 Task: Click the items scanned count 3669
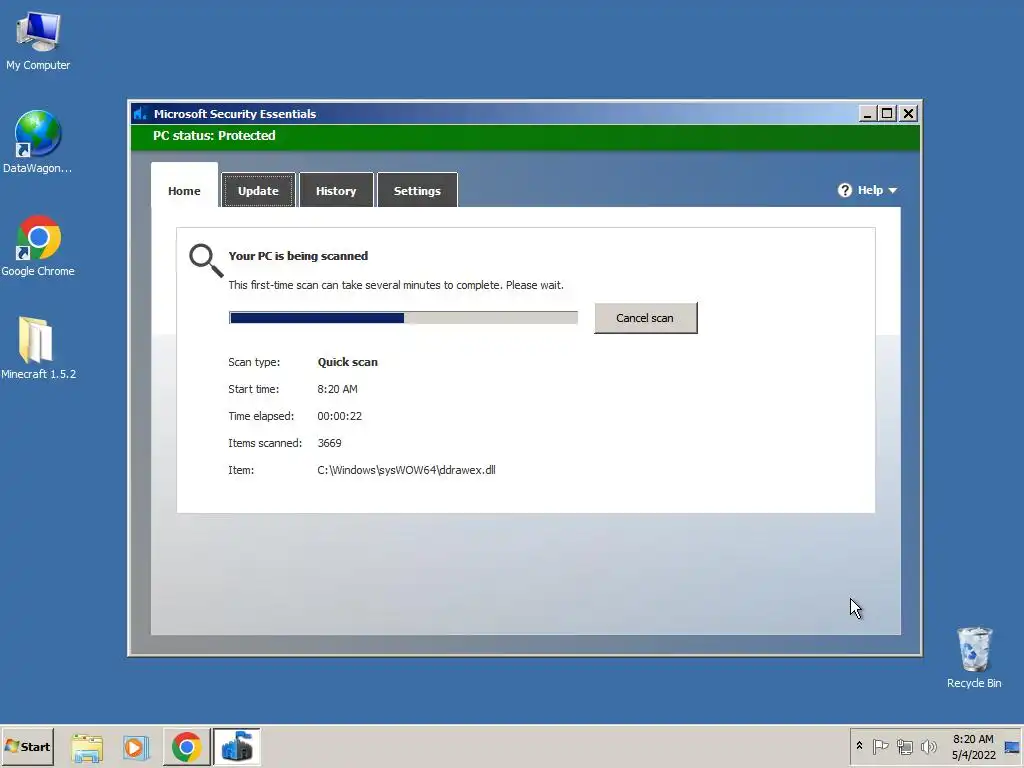[x=329, y=443]
